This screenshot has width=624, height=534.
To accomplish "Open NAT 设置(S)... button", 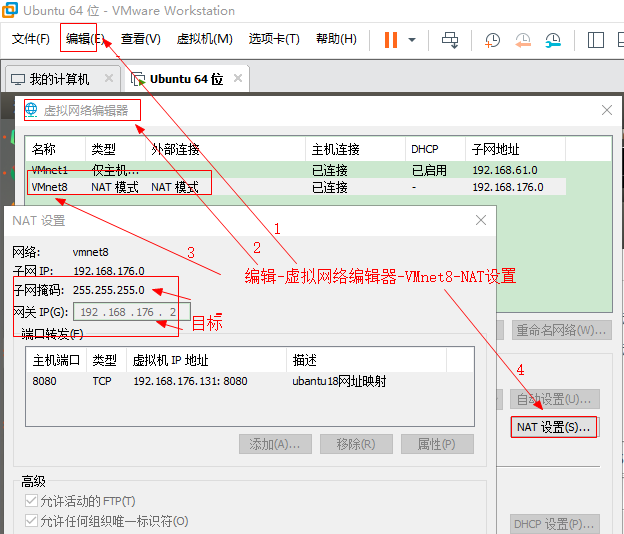I will coord(554,427).
